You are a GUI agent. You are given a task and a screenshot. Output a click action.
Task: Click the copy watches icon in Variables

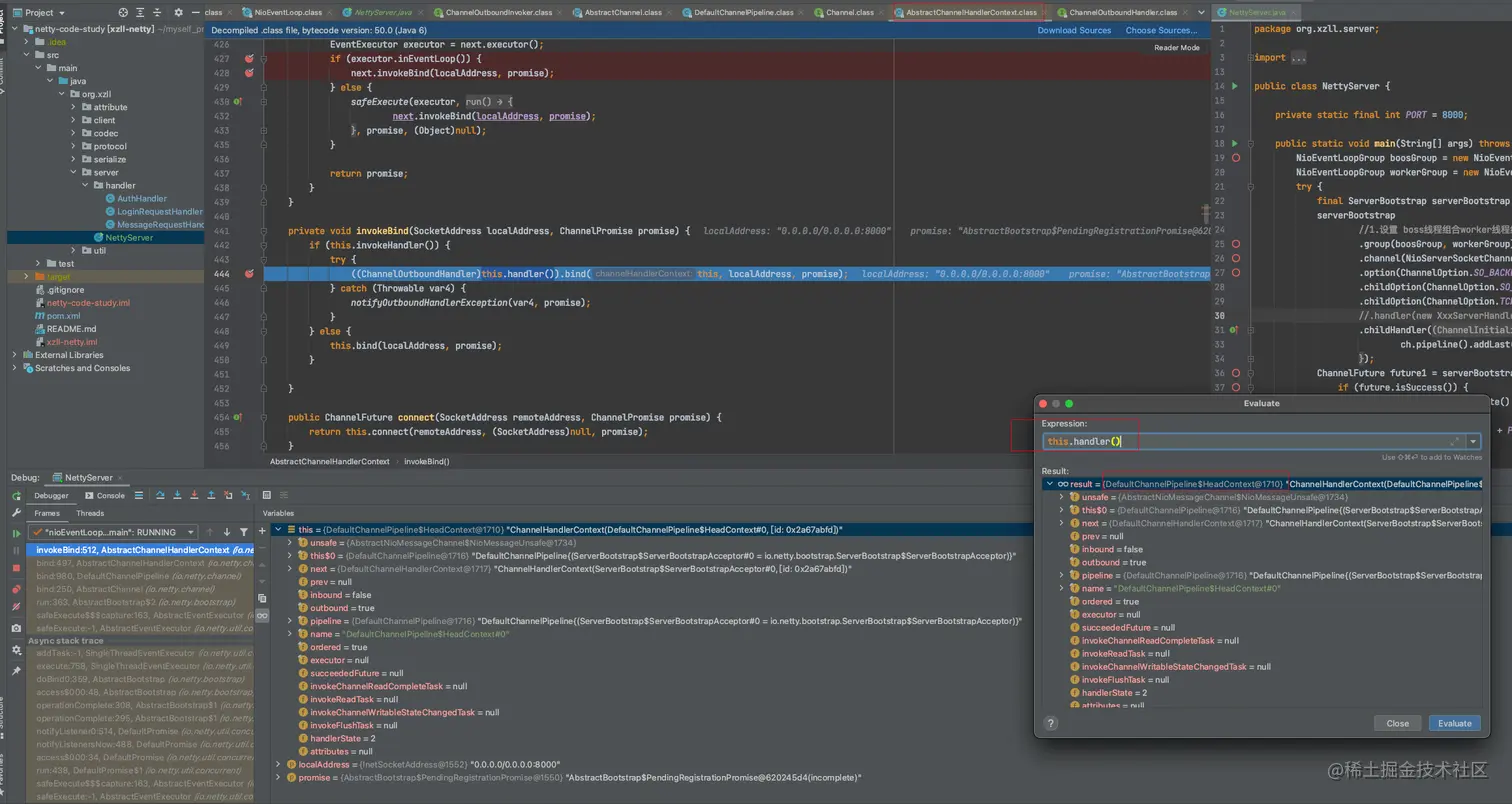tap(262, 598)
